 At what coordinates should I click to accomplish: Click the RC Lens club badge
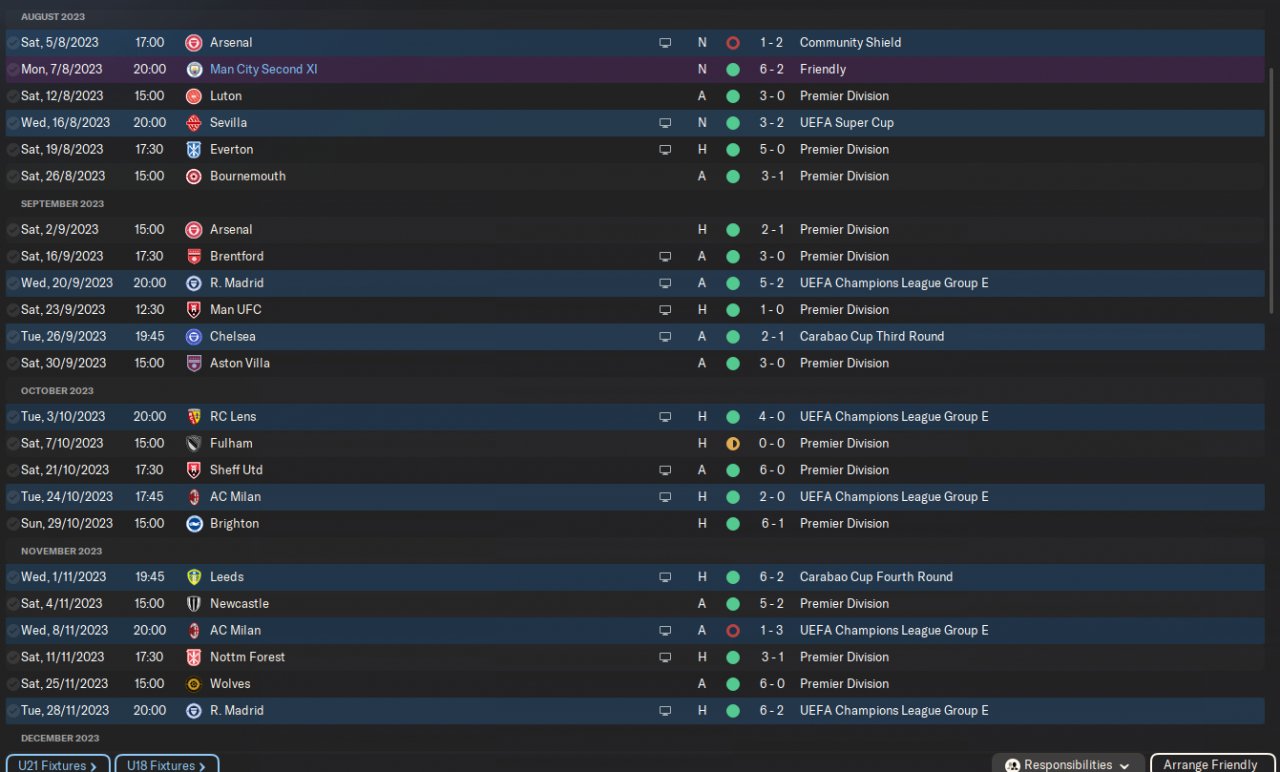194,417
